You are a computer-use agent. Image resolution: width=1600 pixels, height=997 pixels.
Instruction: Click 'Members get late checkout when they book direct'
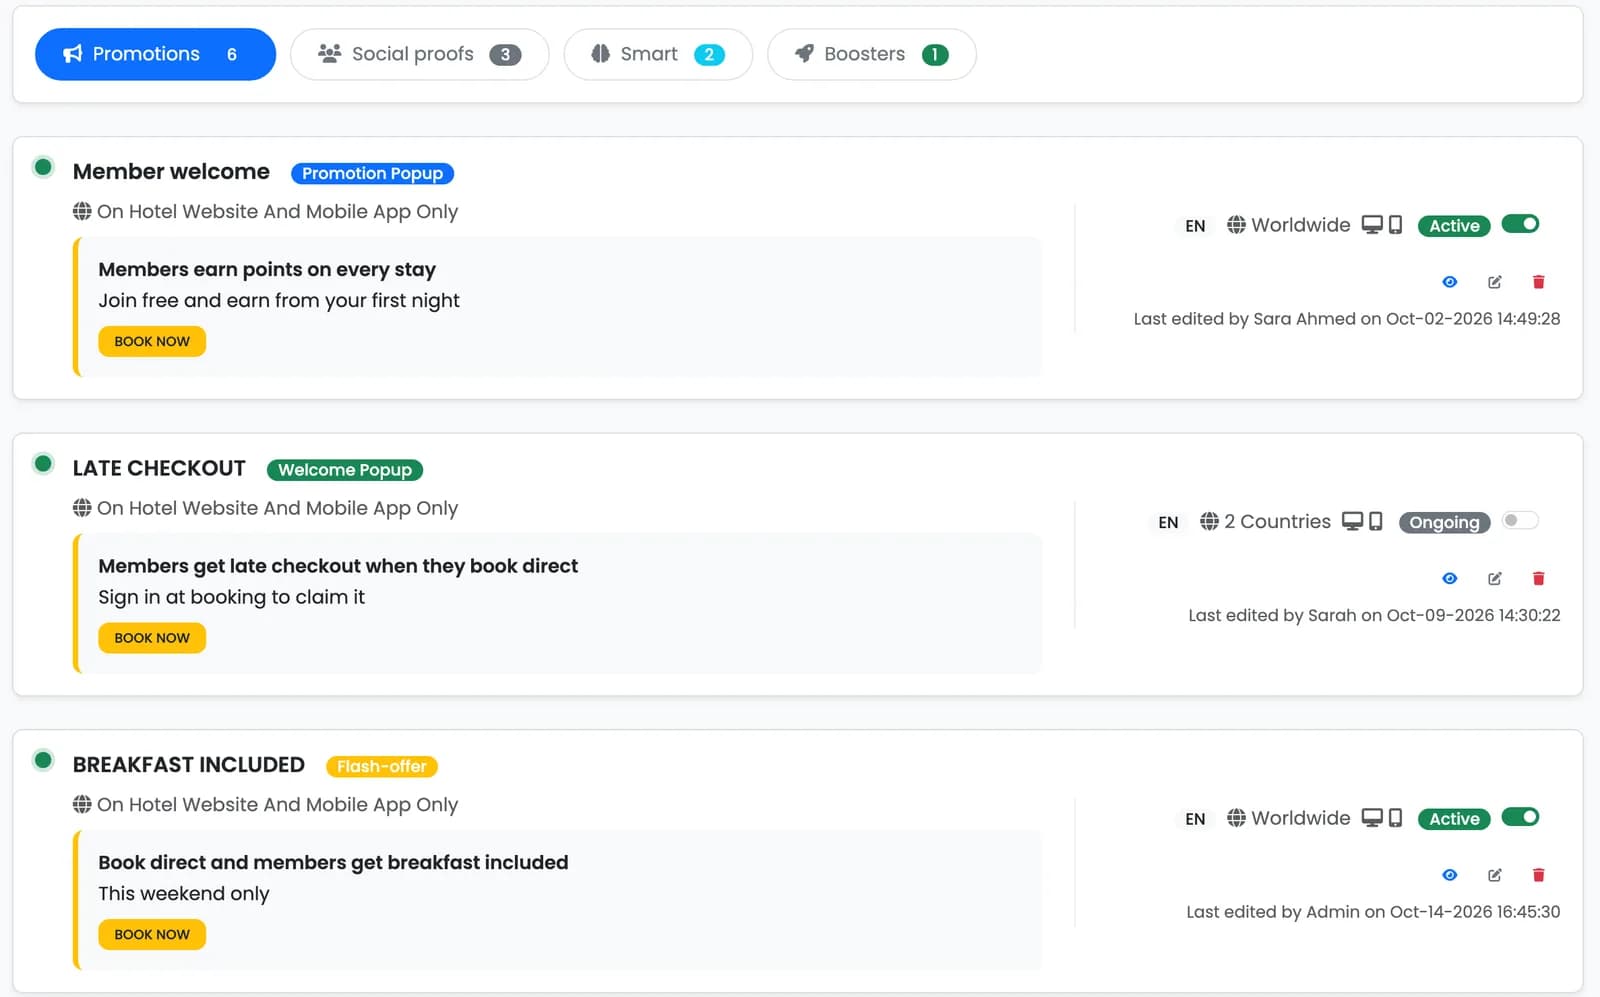coord(338,566)
